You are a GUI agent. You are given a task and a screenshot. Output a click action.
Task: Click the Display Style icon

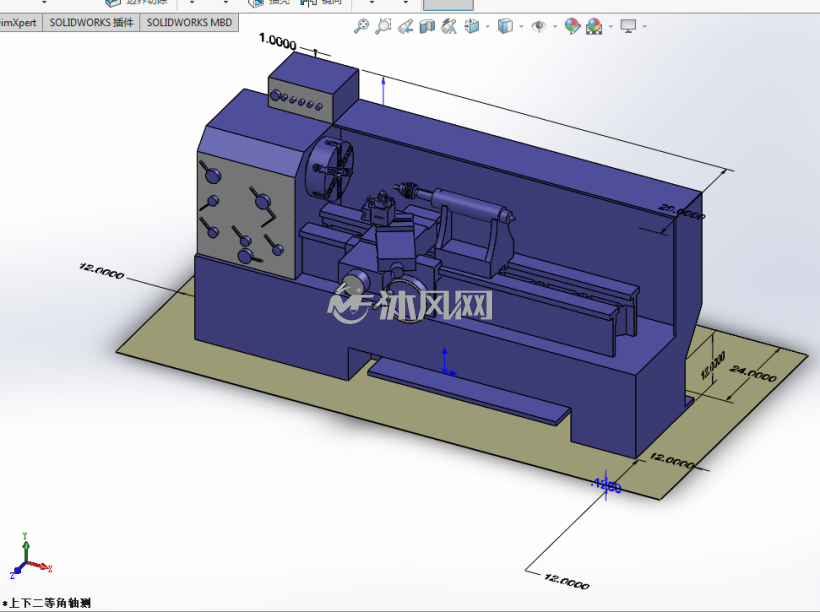point(505,26)
